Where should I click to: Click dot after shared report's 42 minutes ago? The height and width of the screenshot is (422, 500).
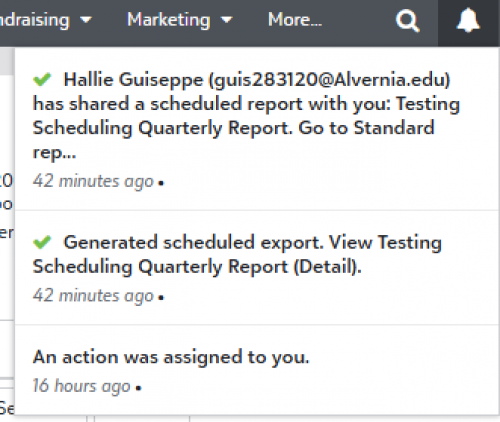click(x=161, y=183)
